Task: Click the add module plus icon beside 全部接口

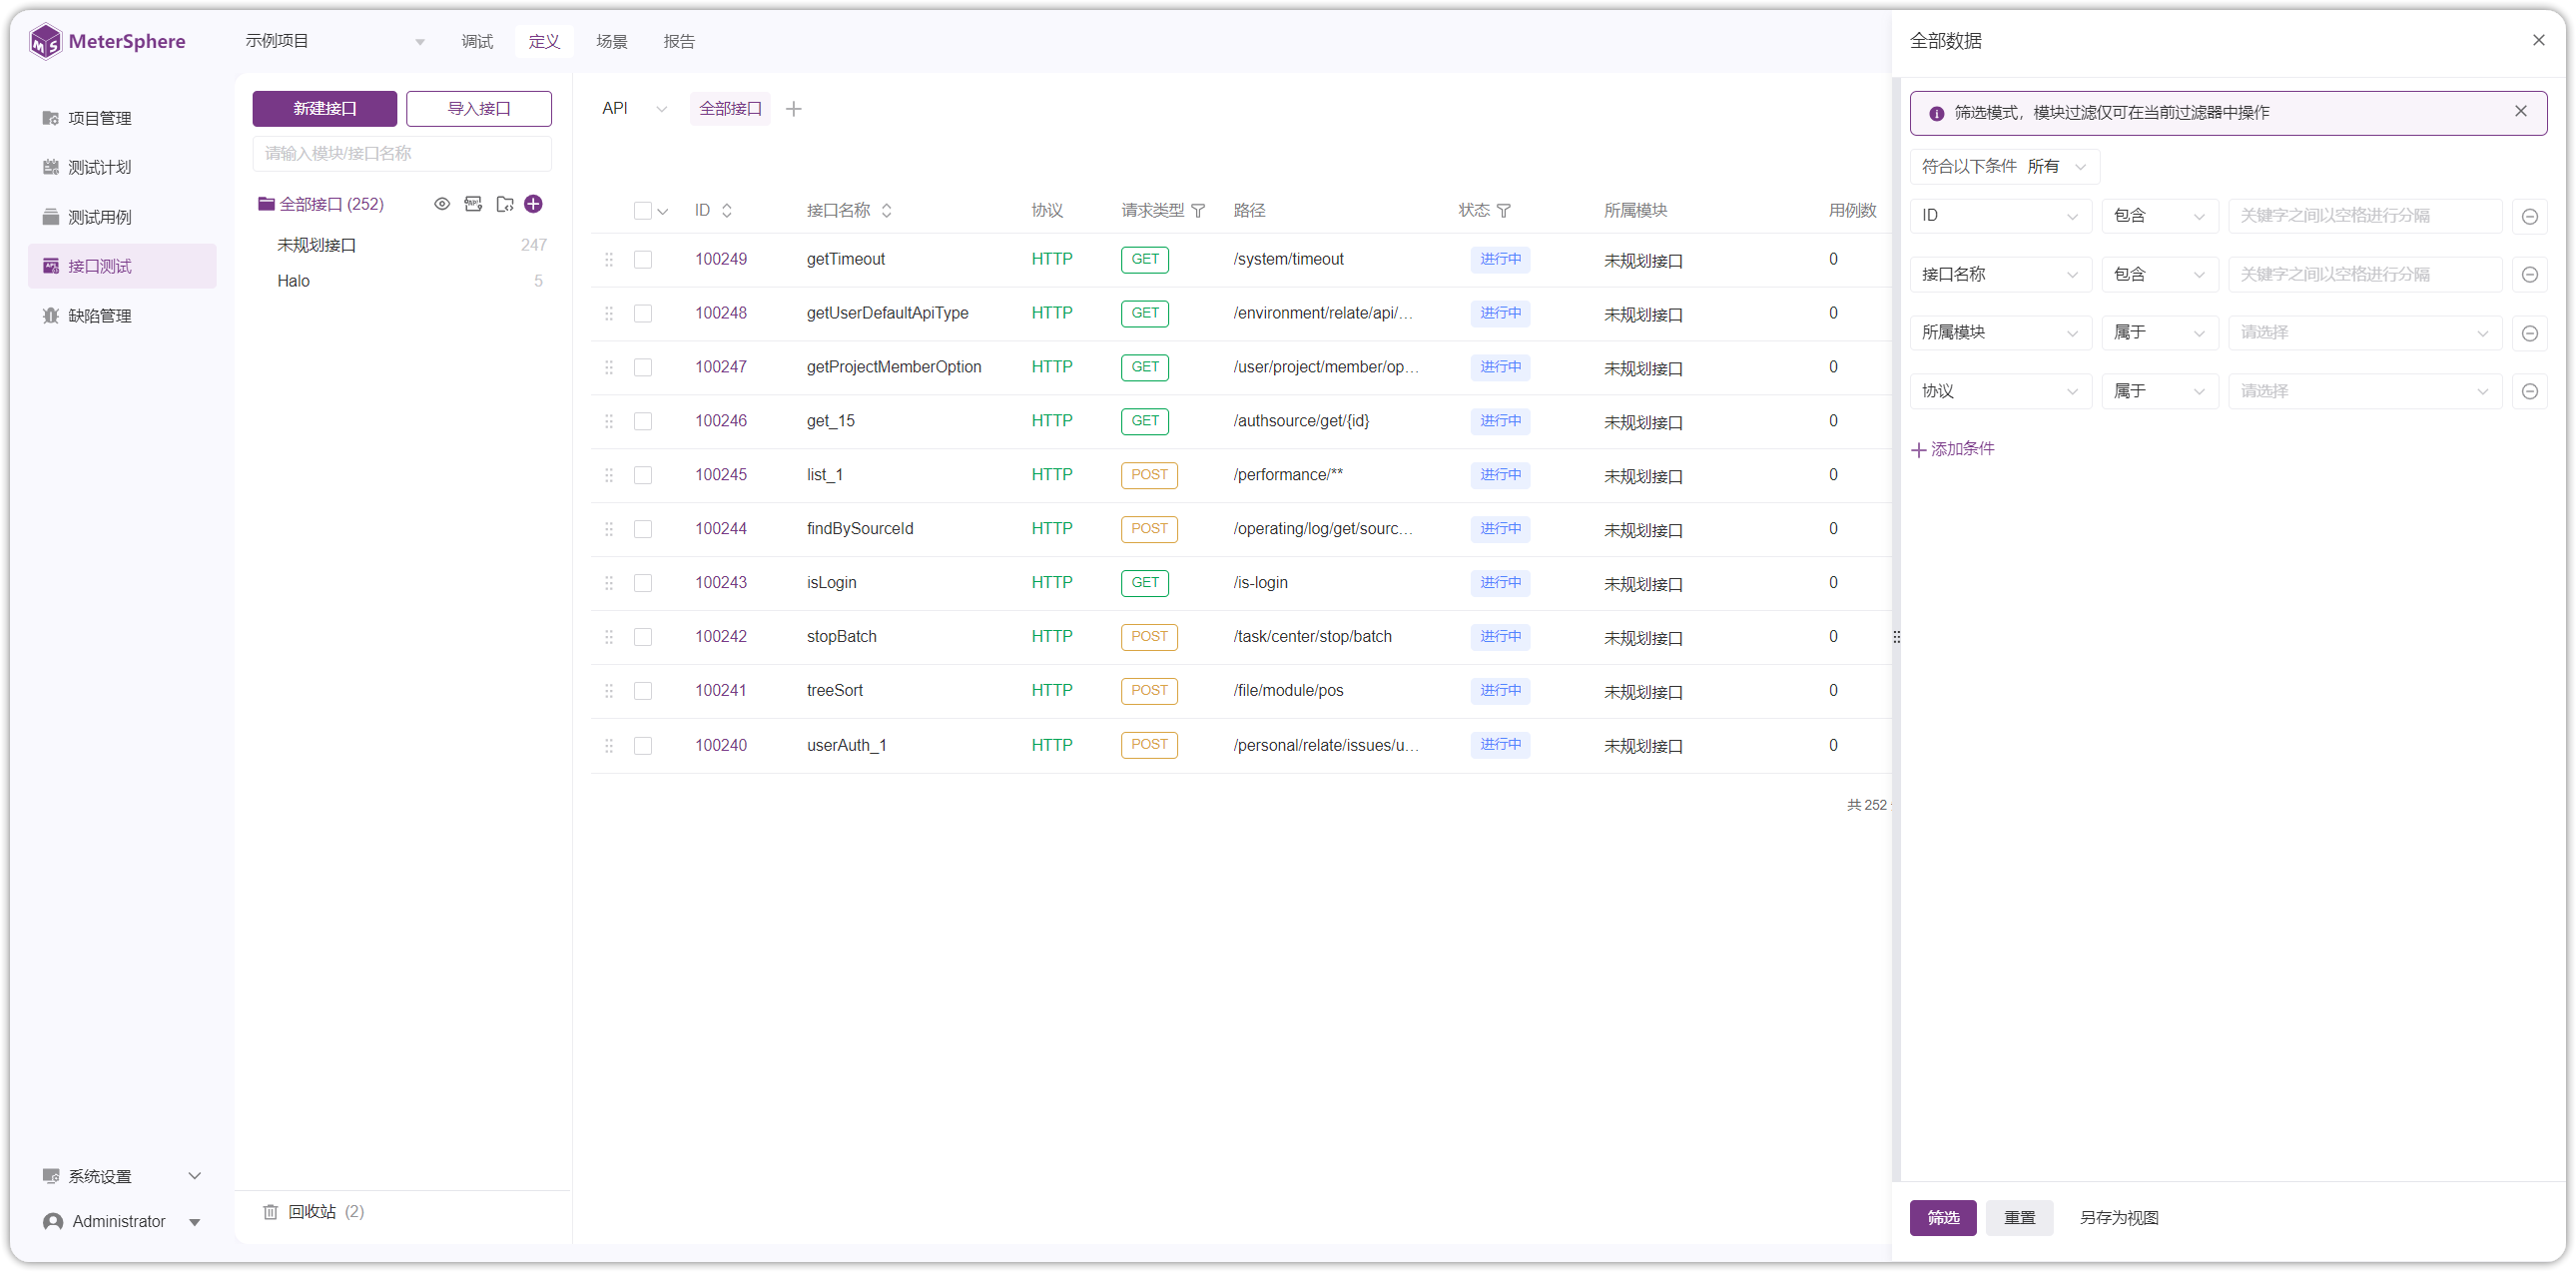Action: 534,204
